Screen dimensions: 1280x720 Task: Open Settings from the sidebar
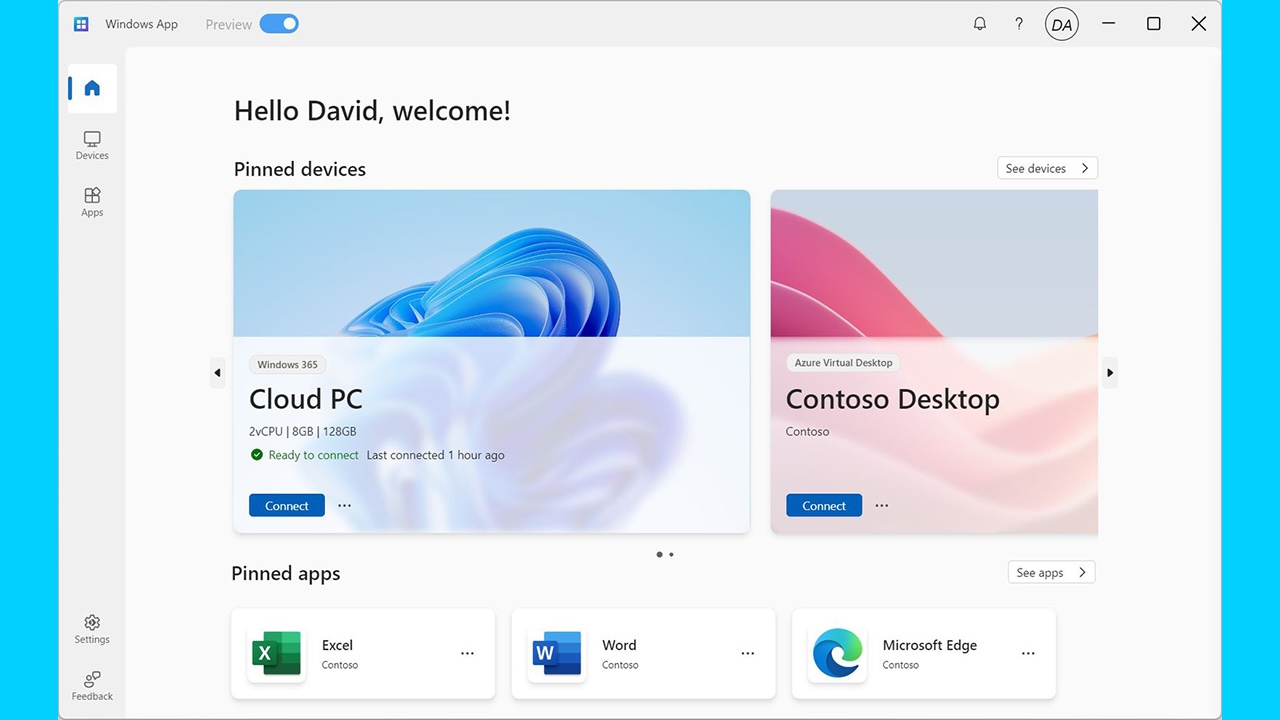pos(91,628)
